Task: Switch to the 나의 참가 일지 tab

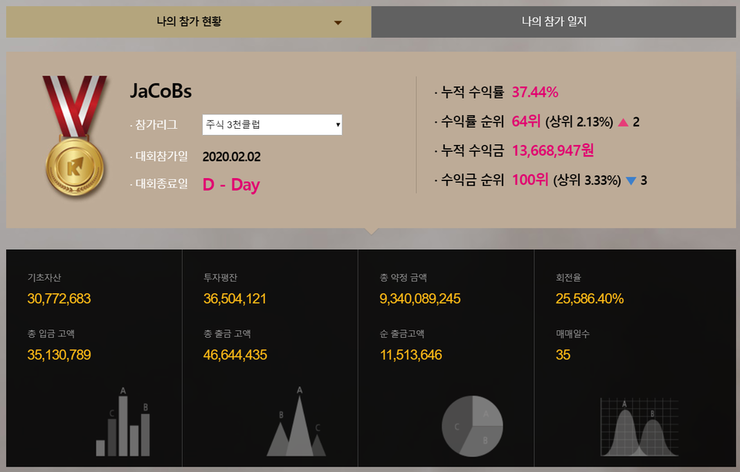Action: pos(554,22)
